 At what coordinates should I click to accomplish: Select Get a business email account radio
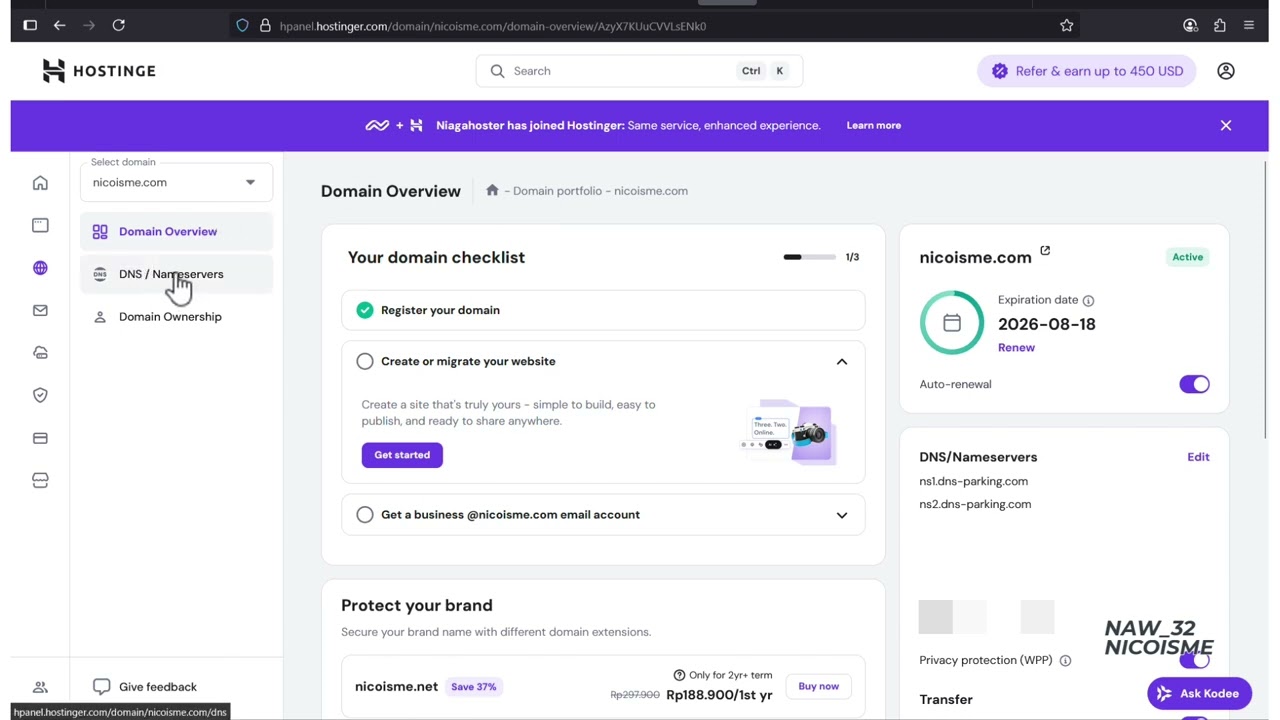[x=365, y=514]
